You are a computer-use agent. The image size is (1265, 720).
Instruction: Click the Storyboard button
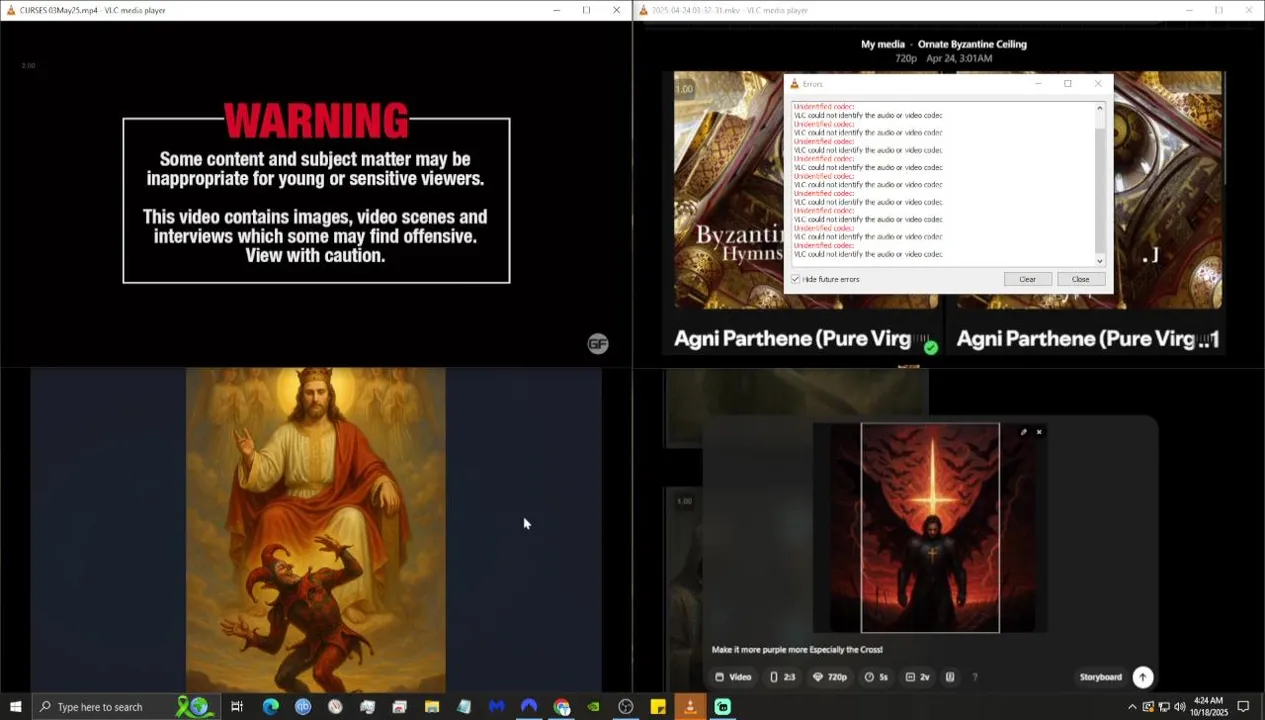coord(1101,677)
